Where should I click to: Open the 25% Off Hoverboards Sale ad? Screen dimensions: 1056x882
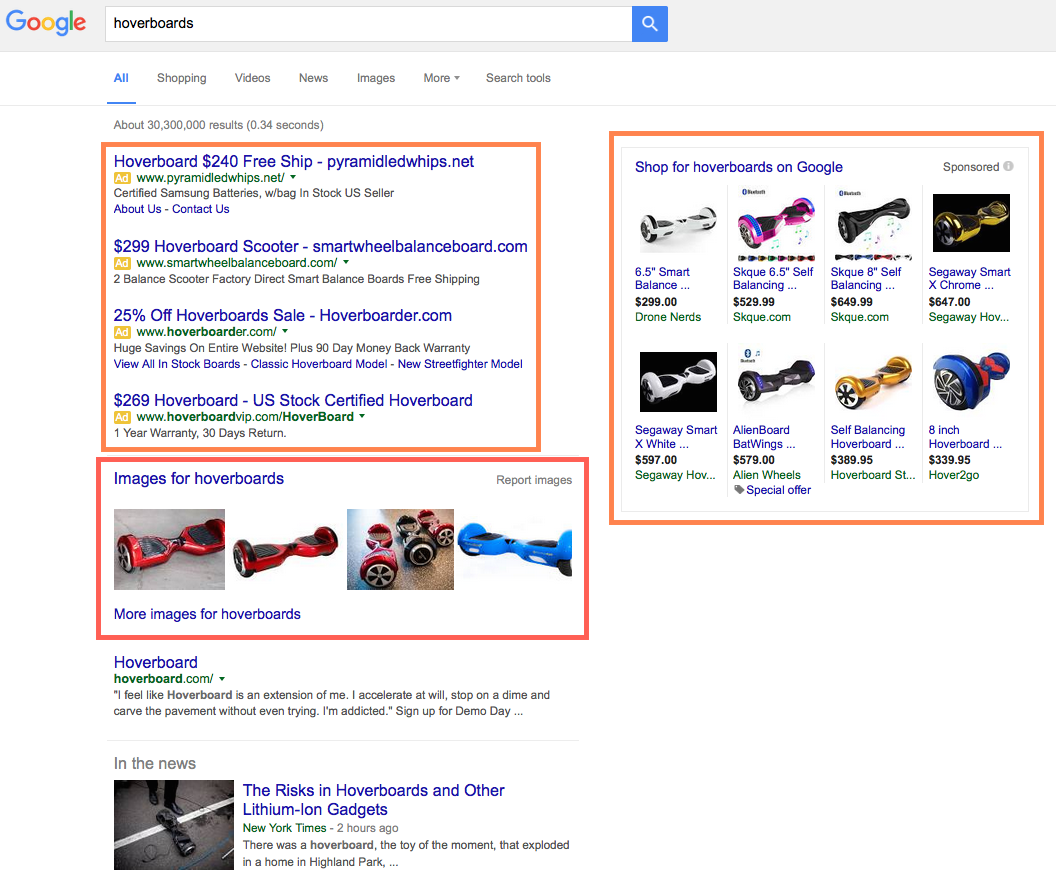point(283,315)
